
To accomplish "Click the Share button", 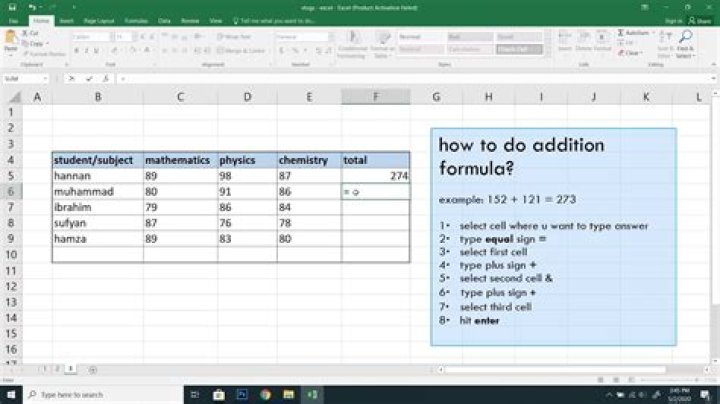I will tap(702, 19).
